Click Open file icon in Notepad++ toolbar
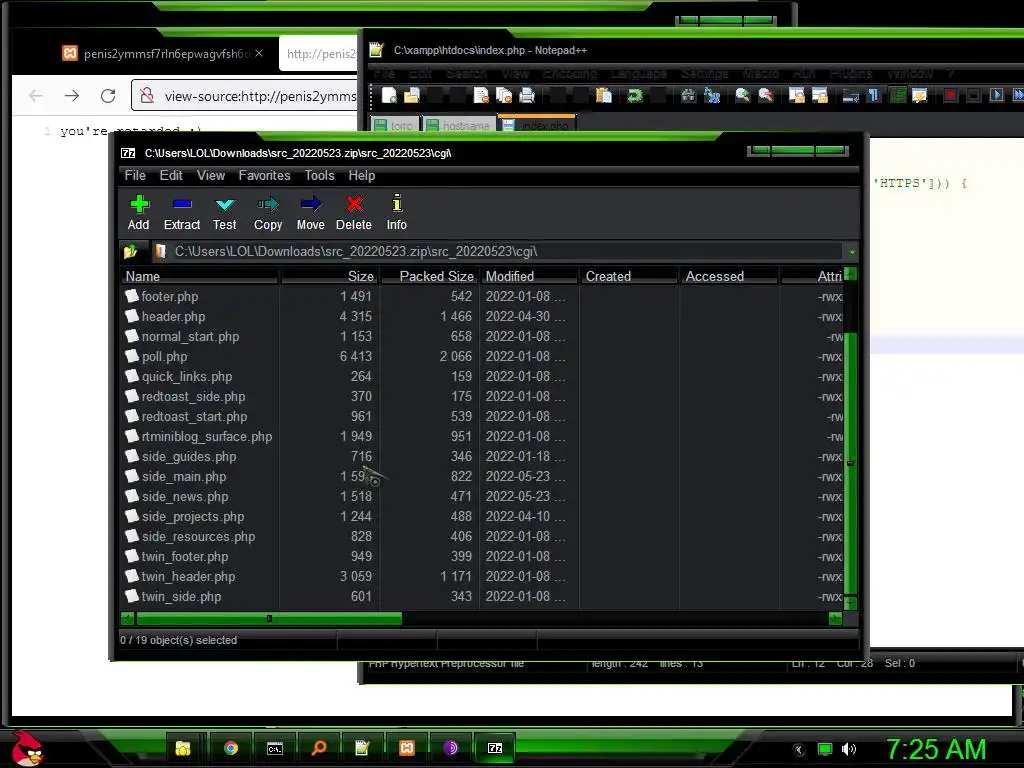Viewport: 1024px width, 768px height. (411, 95)
